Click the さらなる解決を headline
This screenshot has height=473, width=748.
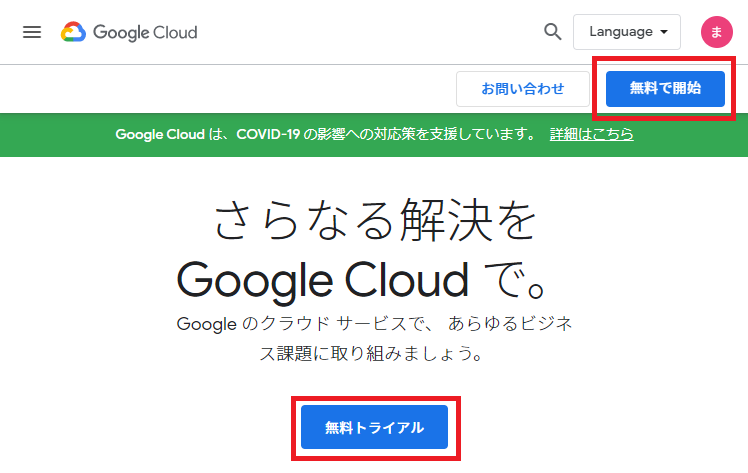(374, 220)
